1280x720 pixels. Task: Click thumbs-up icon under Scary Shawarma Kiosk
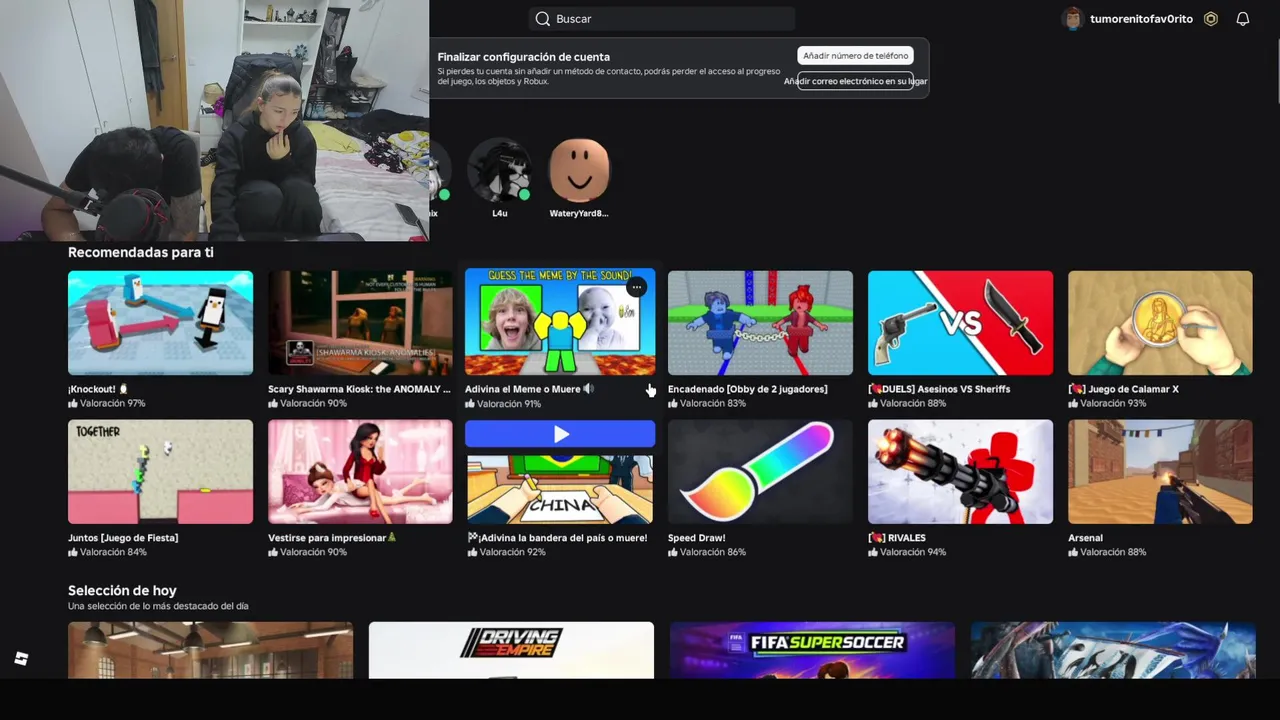click(x=273, y=403)
